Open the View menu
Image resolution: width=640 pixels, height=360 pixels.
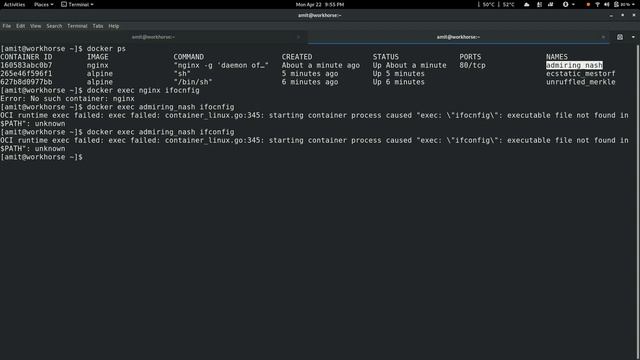click(x=36, y=26)
